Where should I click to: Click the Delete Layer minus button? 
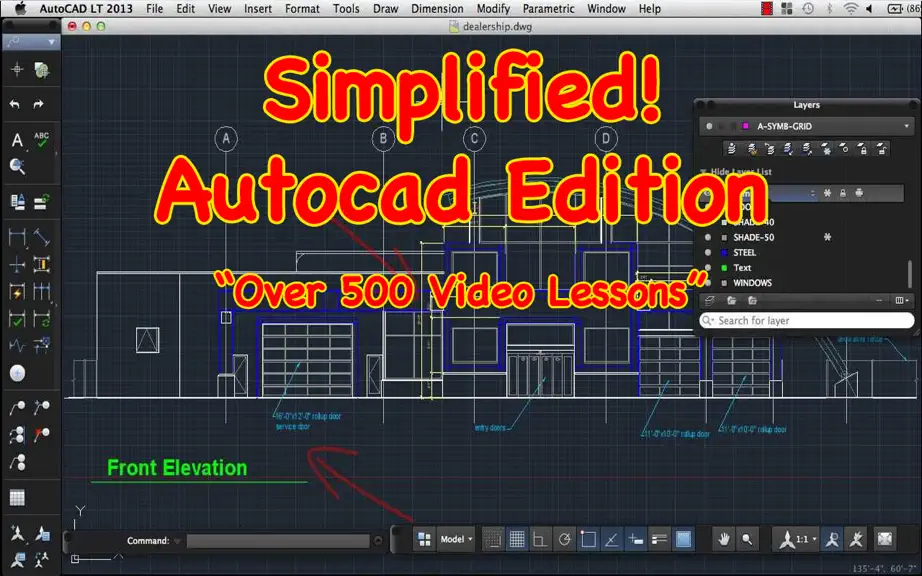(879, 301)
